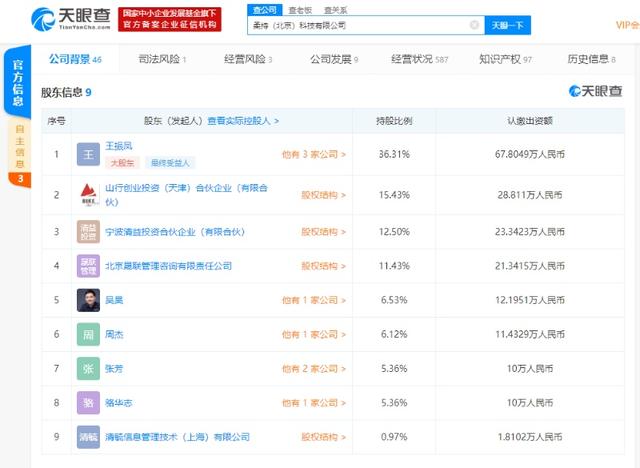Click purple avatar icon for 骆华志
This screenshot has height=468, width=640.
pyautogui.click(x=88, y=403)
